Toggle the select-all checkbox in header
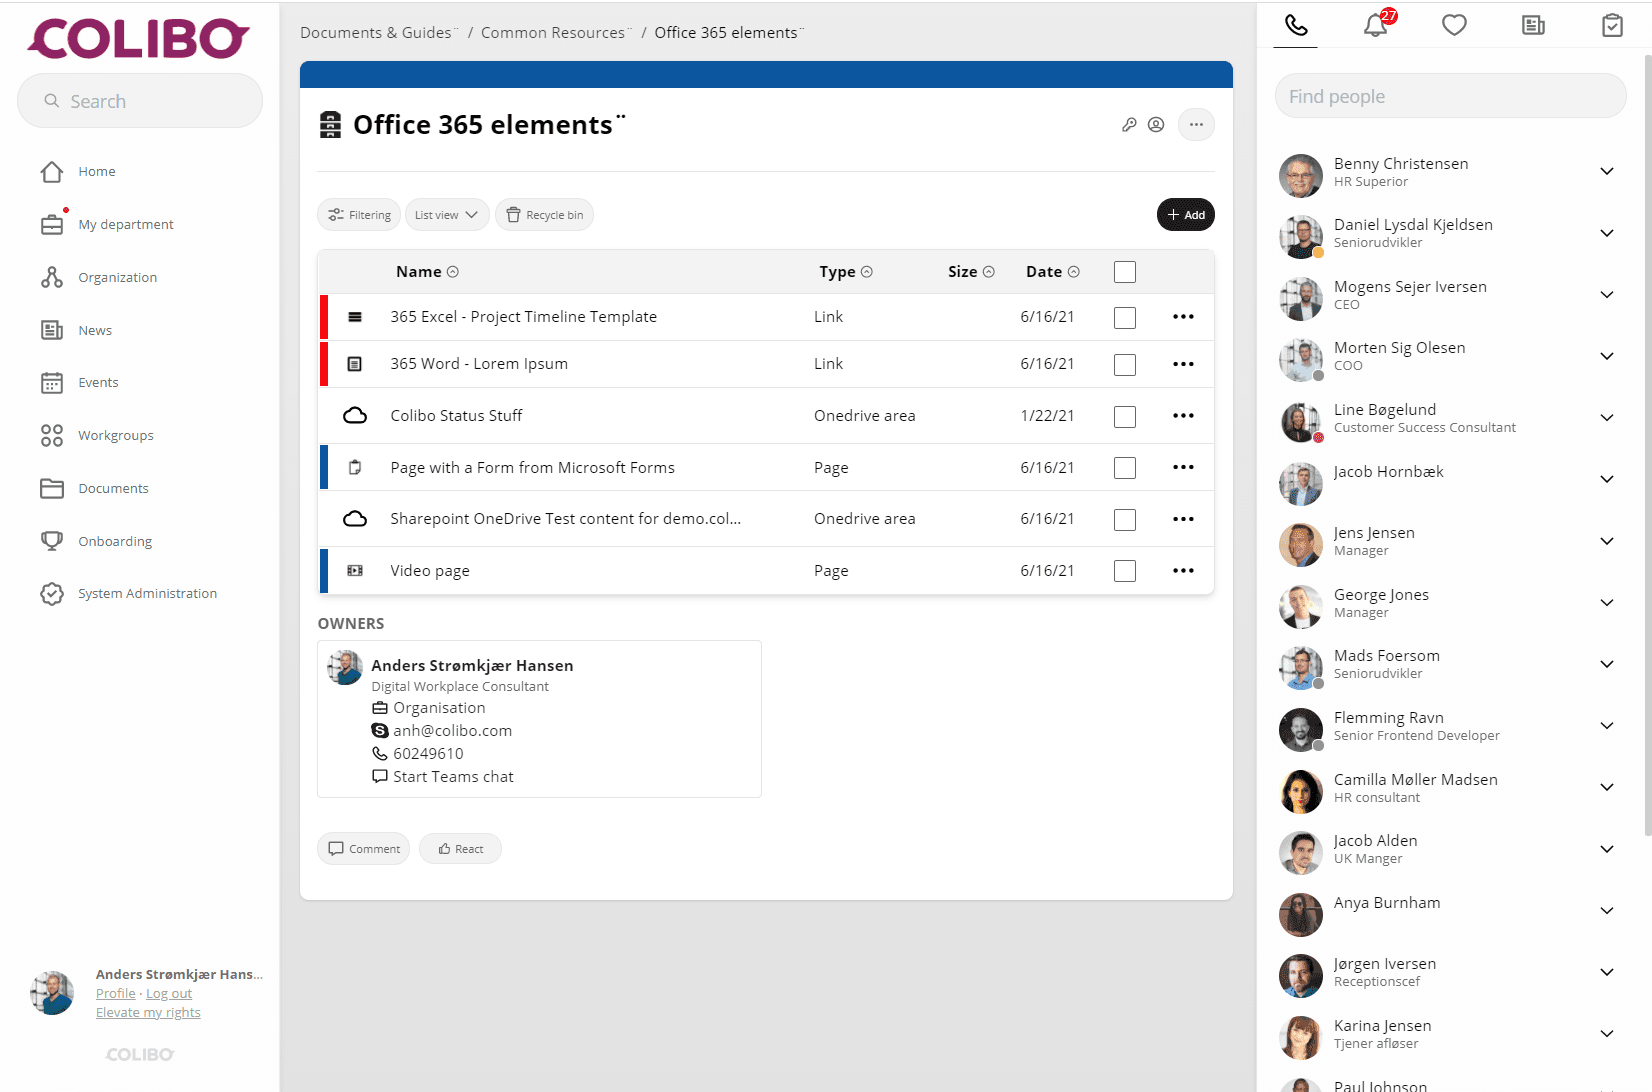Image resolution: width=1652 pixels, height=1092 pixels. (x=1125, y=272)
